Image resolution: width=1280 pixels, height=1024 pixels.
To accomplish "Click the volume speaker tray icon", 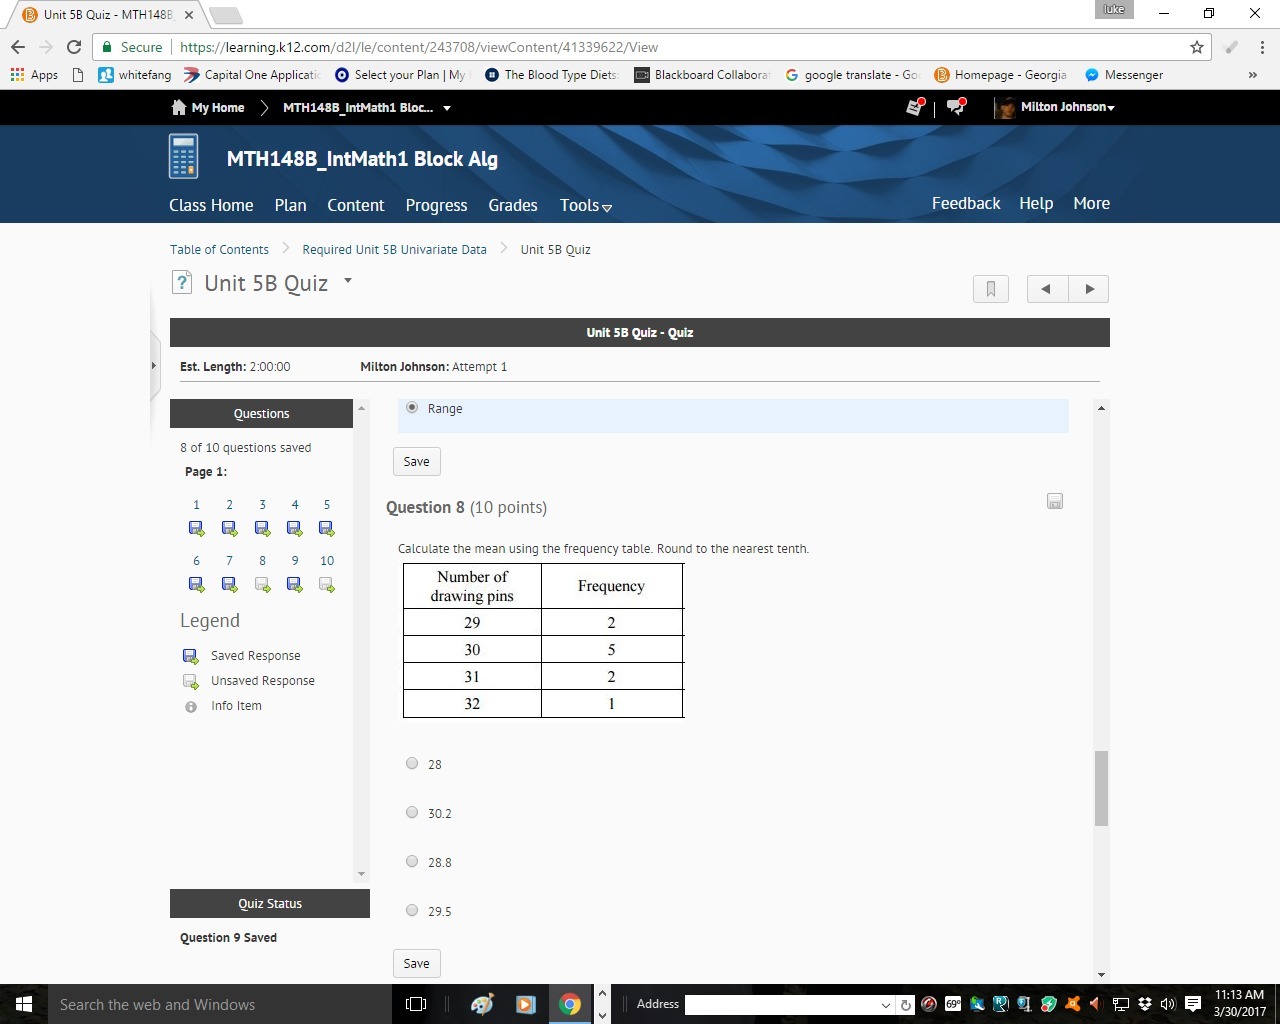I will (x=1167, y=1004).
